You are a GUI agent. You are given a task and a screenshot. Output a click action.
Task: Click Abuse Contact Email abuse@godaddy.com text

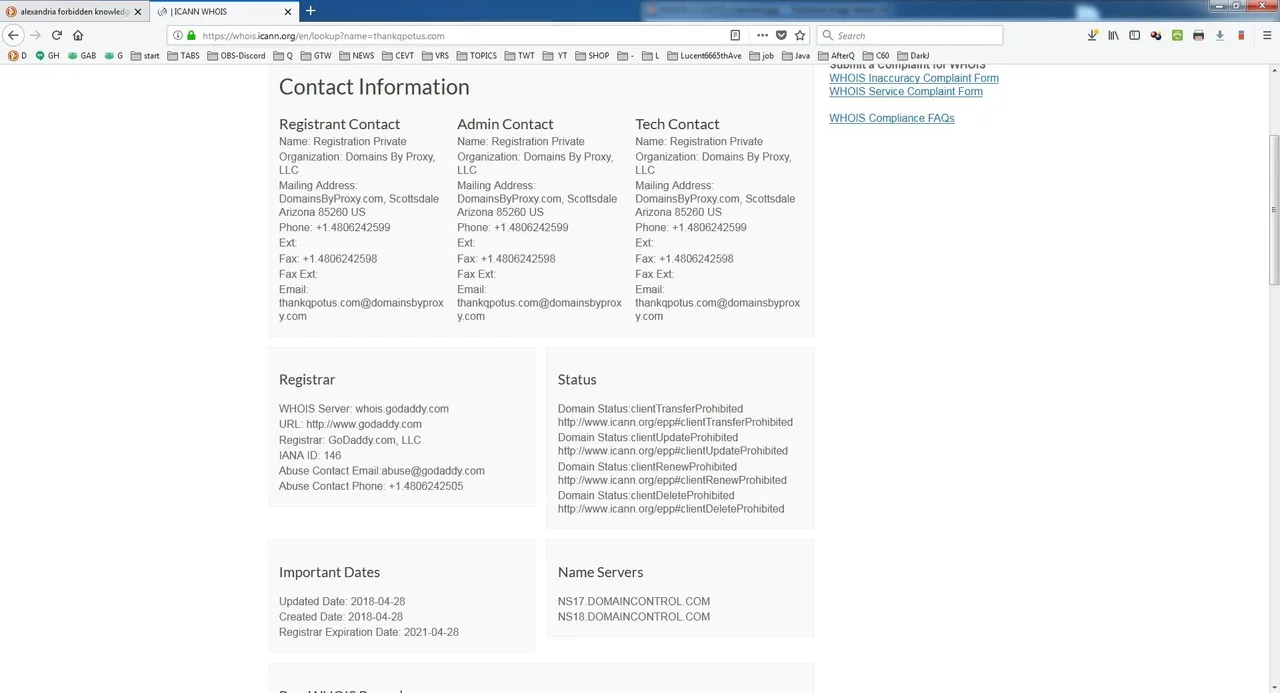coord(382,470)
